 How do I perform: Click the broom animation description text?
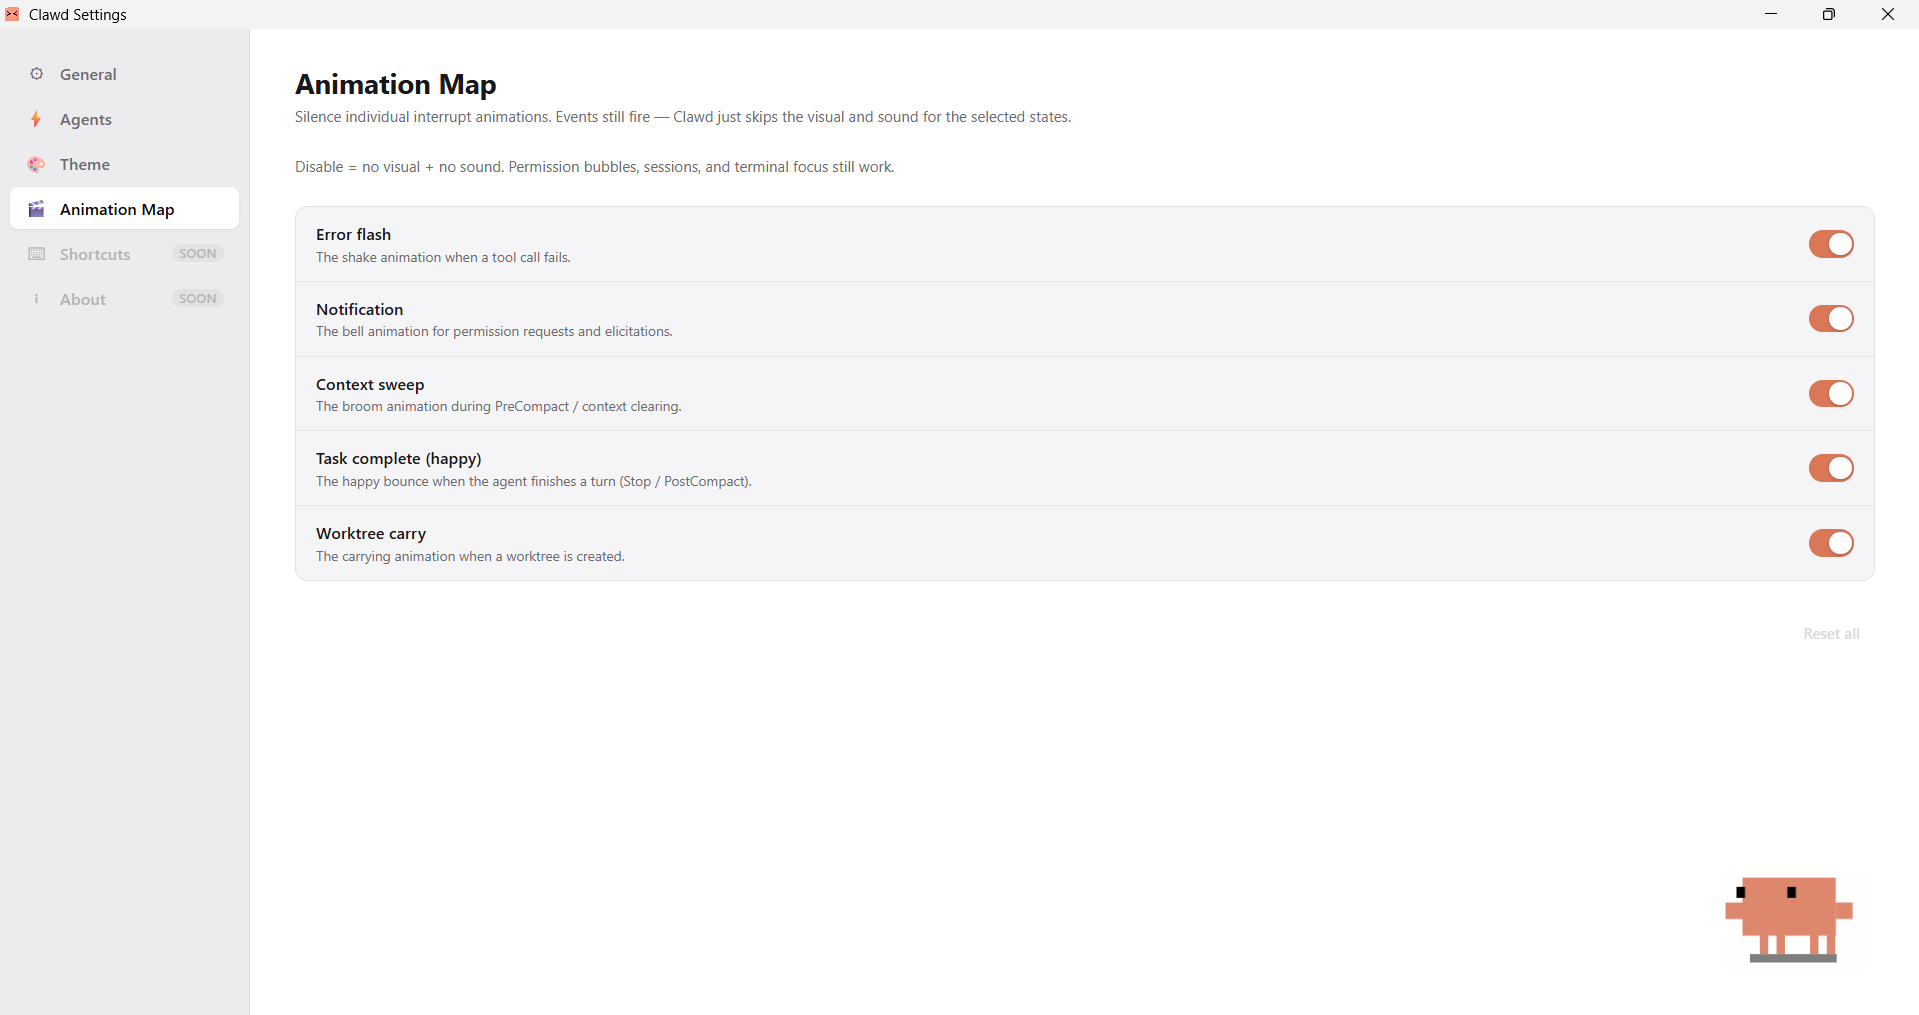tap(499, 407)
